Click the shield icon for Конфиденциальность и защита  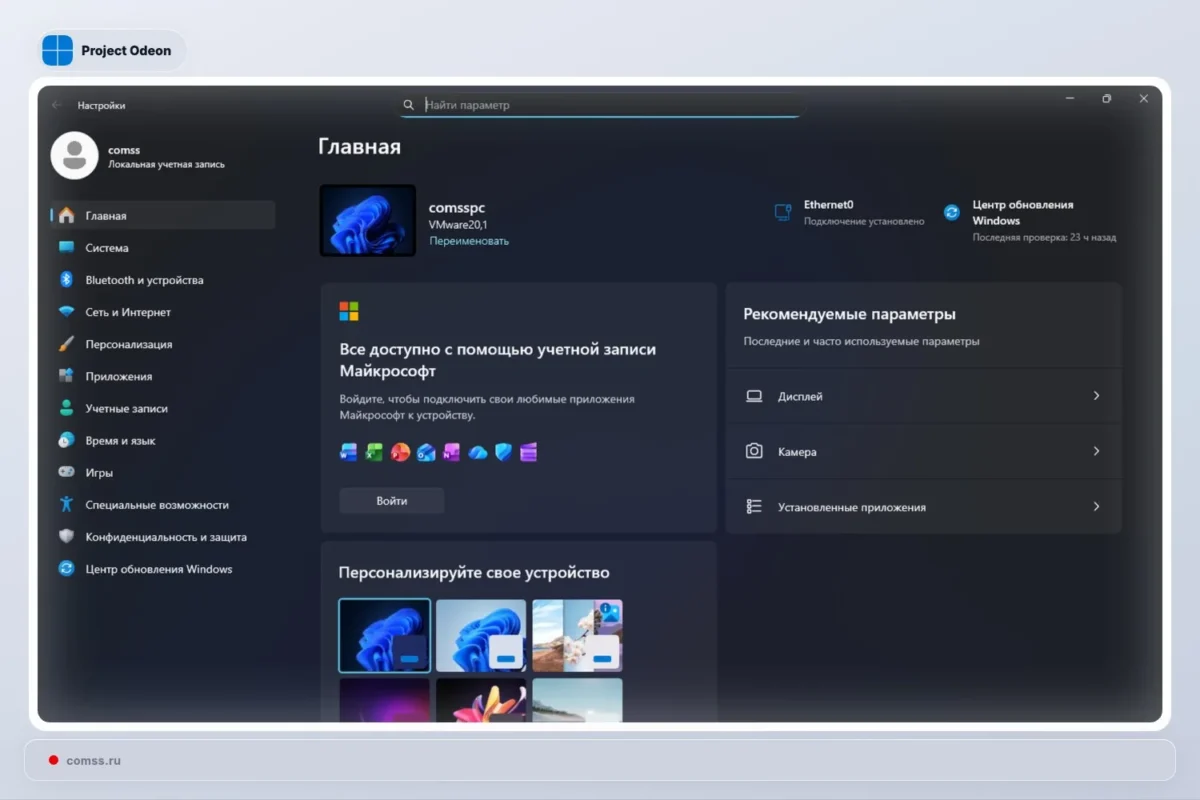click(x=66, y=537)
